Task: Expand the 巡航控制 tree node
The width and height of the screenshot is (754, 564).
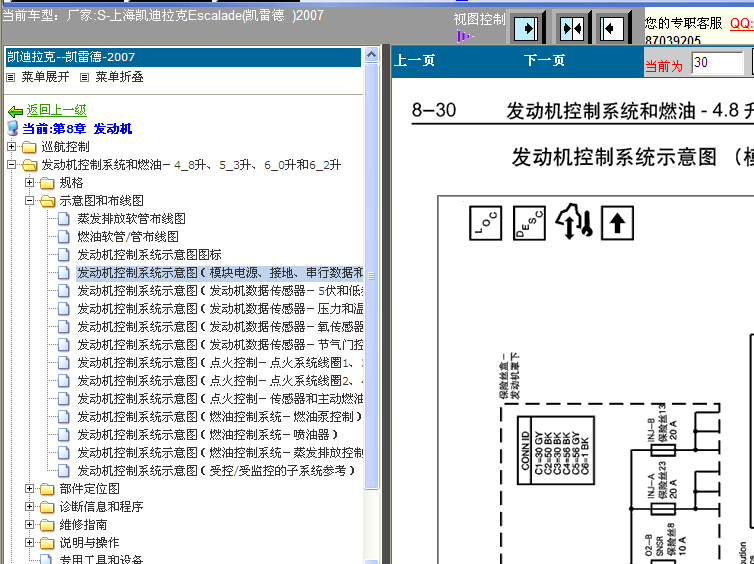Action: coord(12,146)
